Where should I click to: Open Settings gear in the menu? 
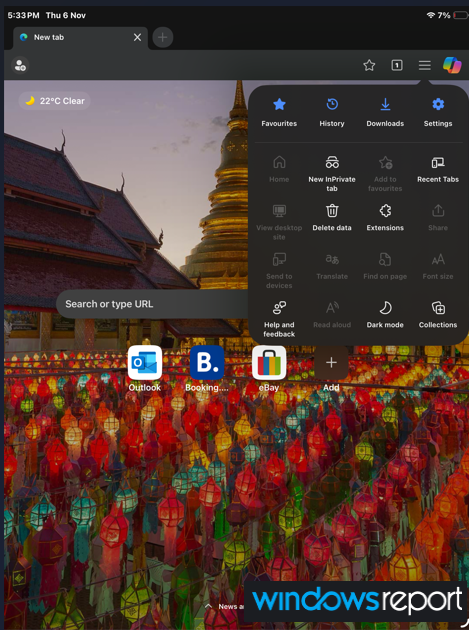pyautogui.click(x=438, y=112)
